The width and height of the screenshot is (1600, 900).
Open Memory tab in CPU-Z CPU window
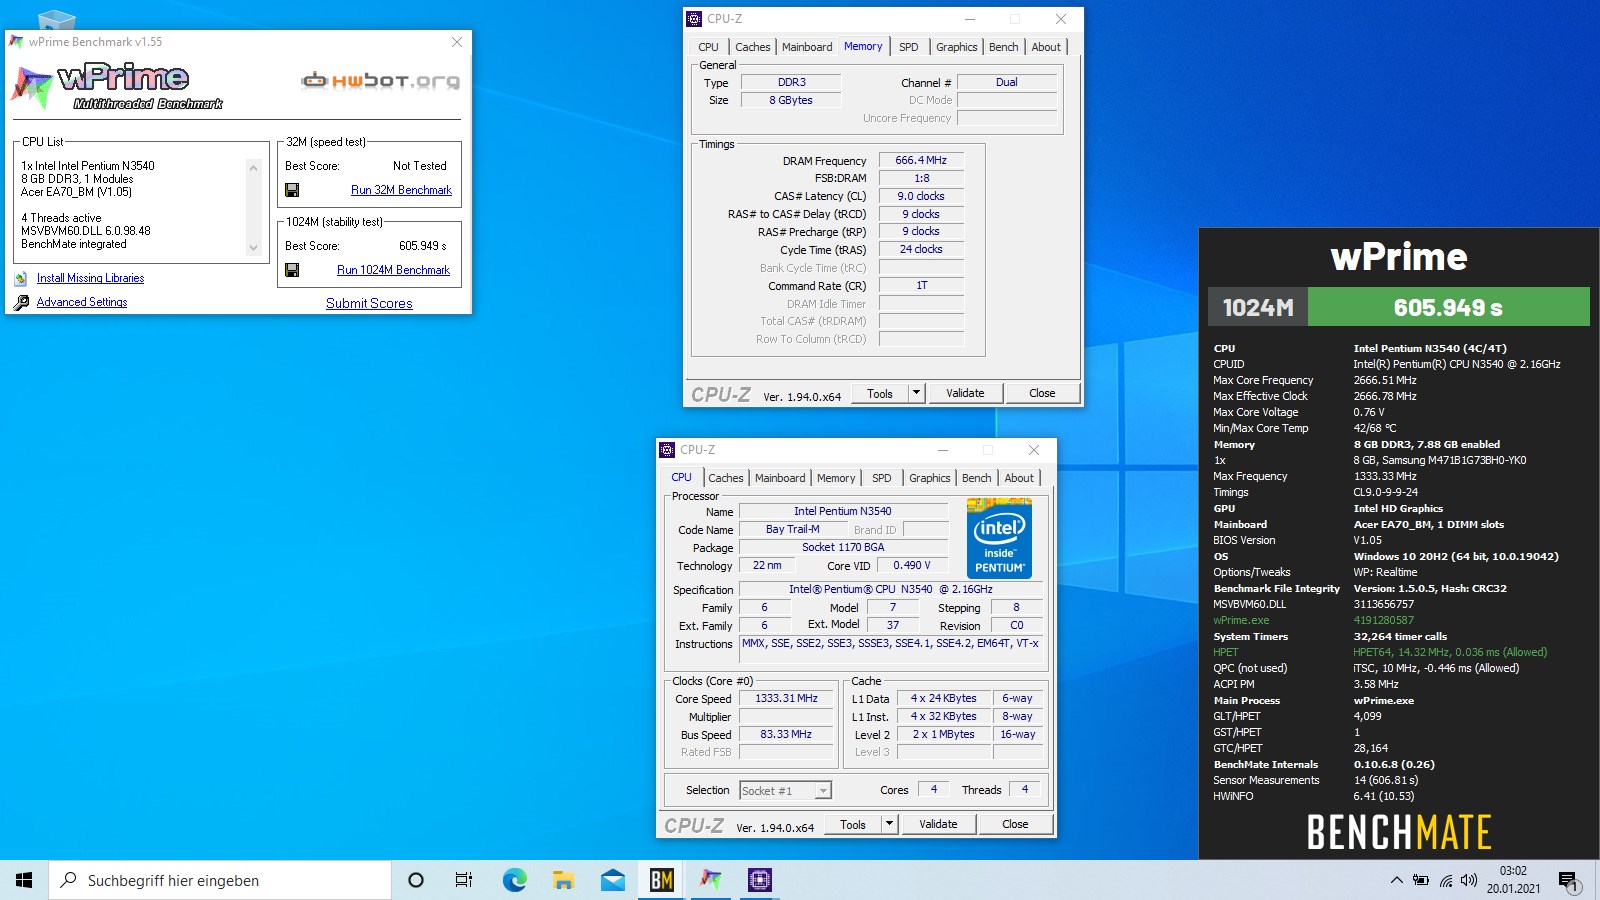click(x=836, y=478)
